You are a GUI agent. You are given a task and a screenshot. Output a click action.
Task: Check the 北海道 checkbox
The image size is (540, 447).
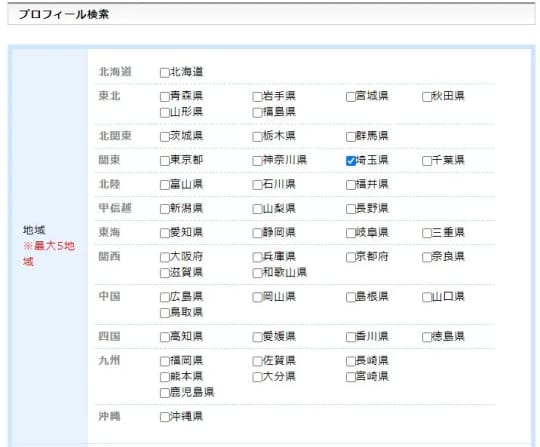click(165, 73)
